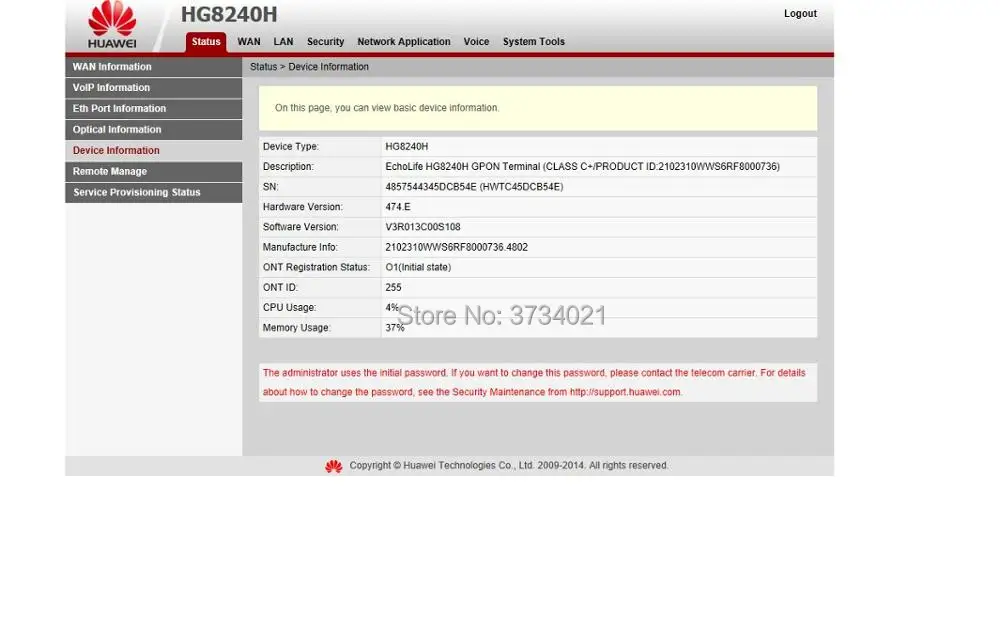Click the Device Type label
This screenshot has width=1000, height=629.
click(x=291, y=147)
